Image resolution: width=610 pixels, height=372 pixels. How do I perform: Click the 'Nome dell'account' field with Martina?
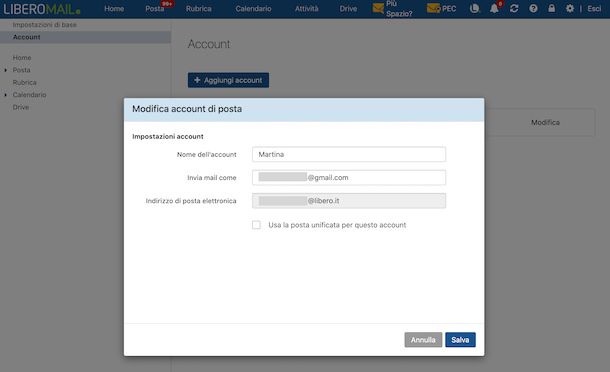(349, 154)
